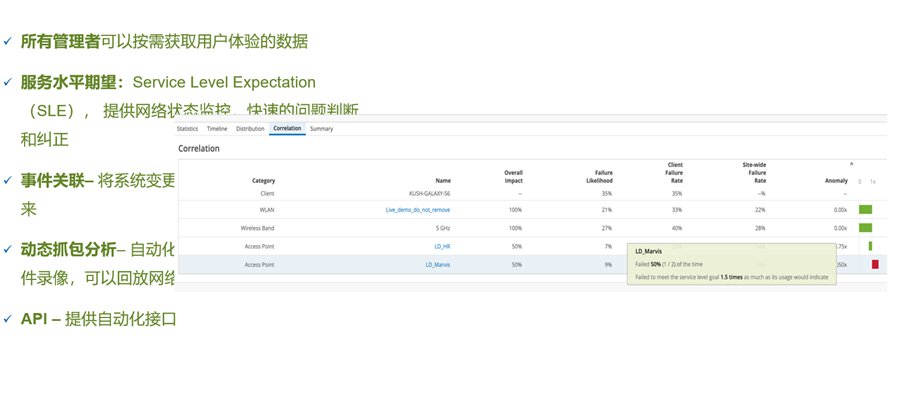Screen dimensions: 900x405
Task: Sort by the Overall Impact column header
Action: pyautogui.click(x=513, y=176)
